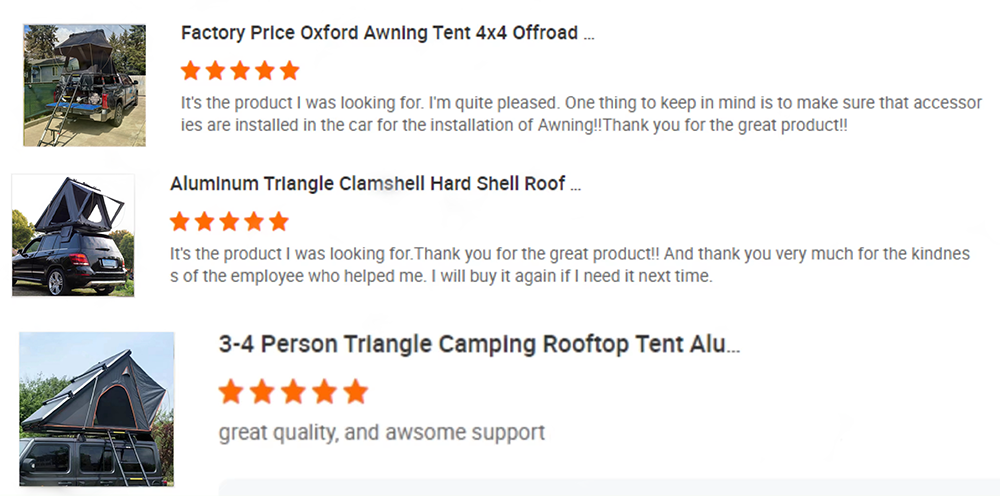Click first star of Aluminum Triangle Clamshell rating
The image size is (1000, 496).
[180, 221]
